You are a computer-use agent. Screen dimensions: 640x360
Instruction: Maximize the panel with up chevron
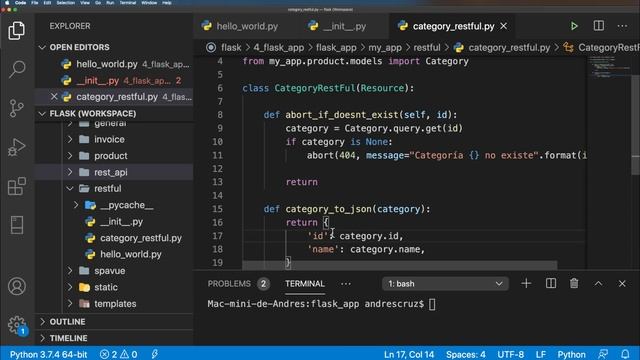(598, 283)
